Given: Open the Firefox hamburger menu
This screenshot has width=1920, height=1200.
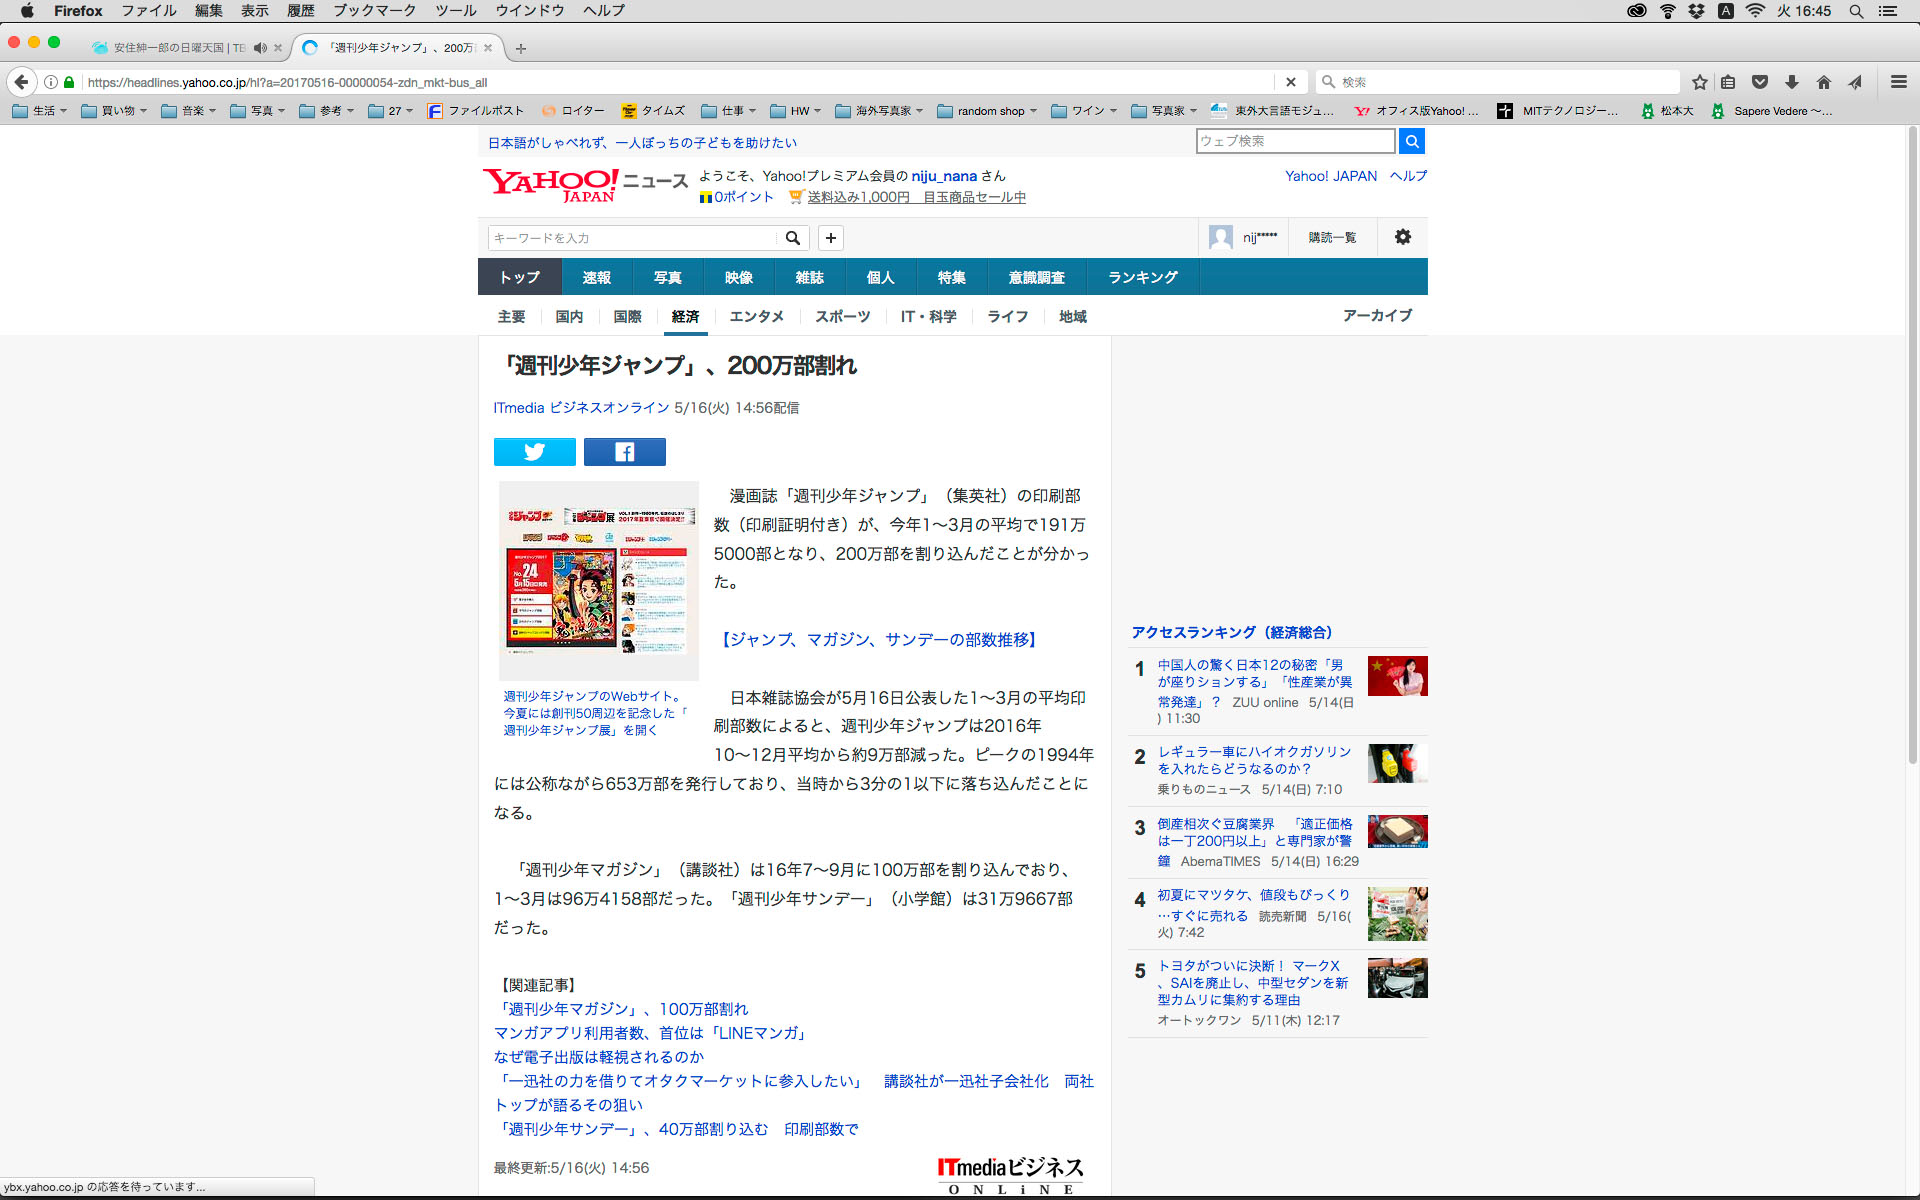Looking at the screenshot, I should [1898, 82].
